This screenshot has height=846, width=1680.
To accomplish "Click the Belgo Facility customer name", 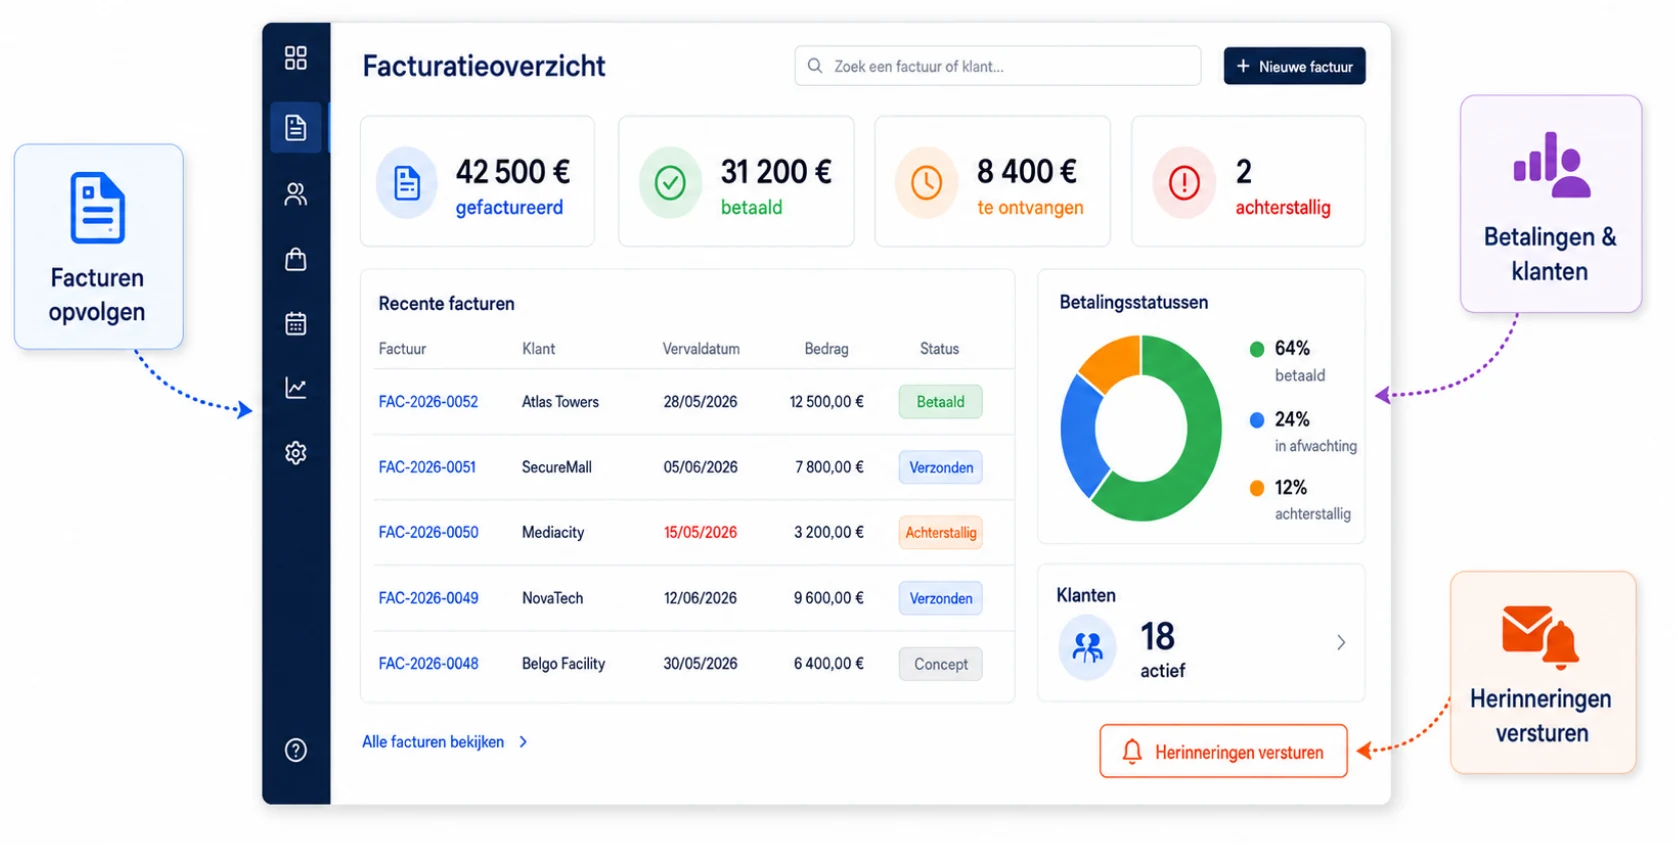I will click(563, 664).
